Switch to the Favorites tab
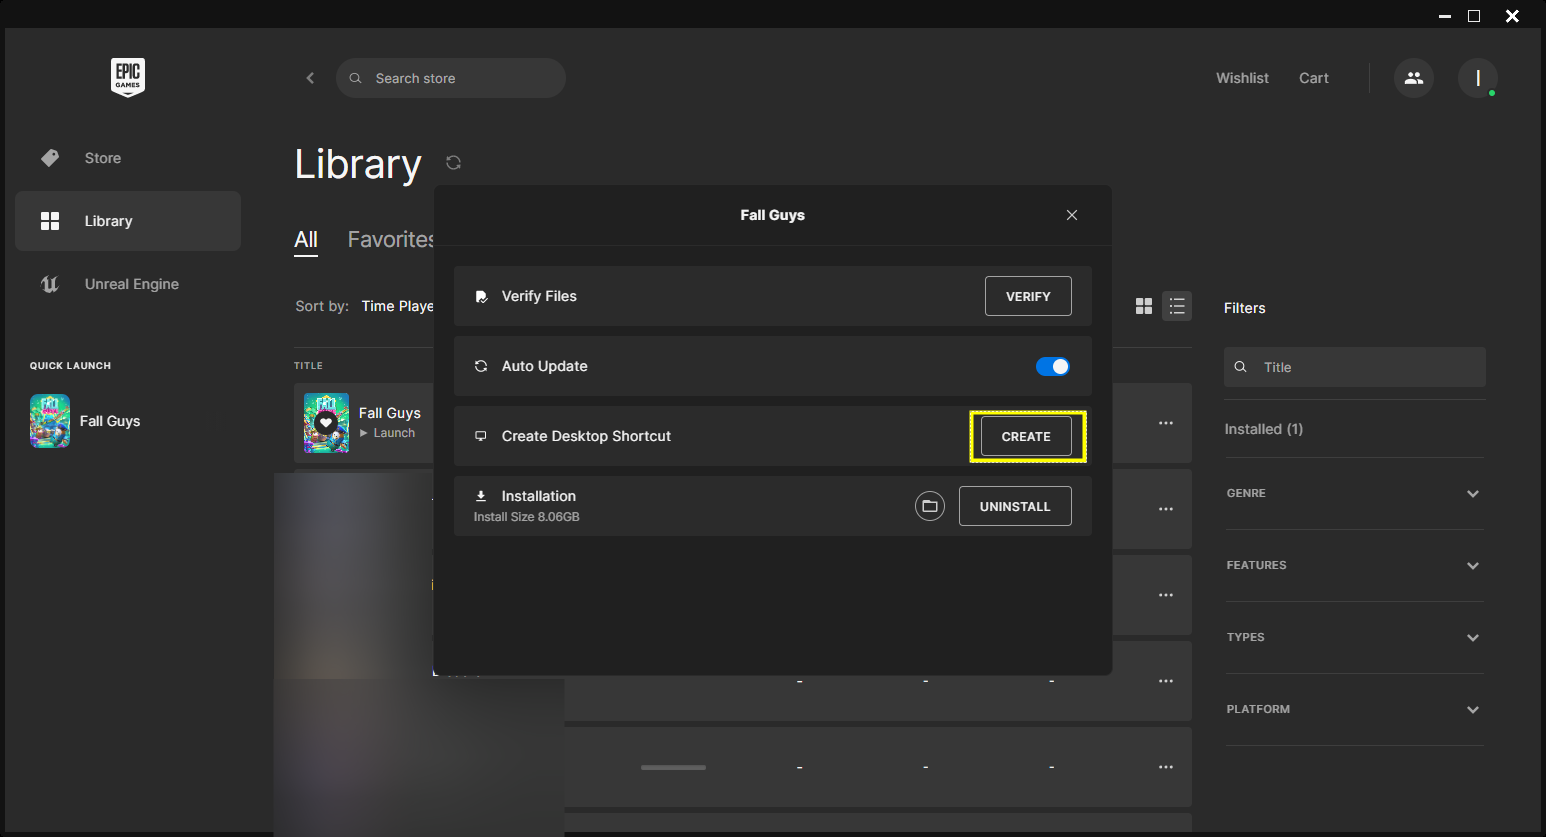Image resolution: width=1546 pixels, height=837 pixels. (x=391, y=240)
